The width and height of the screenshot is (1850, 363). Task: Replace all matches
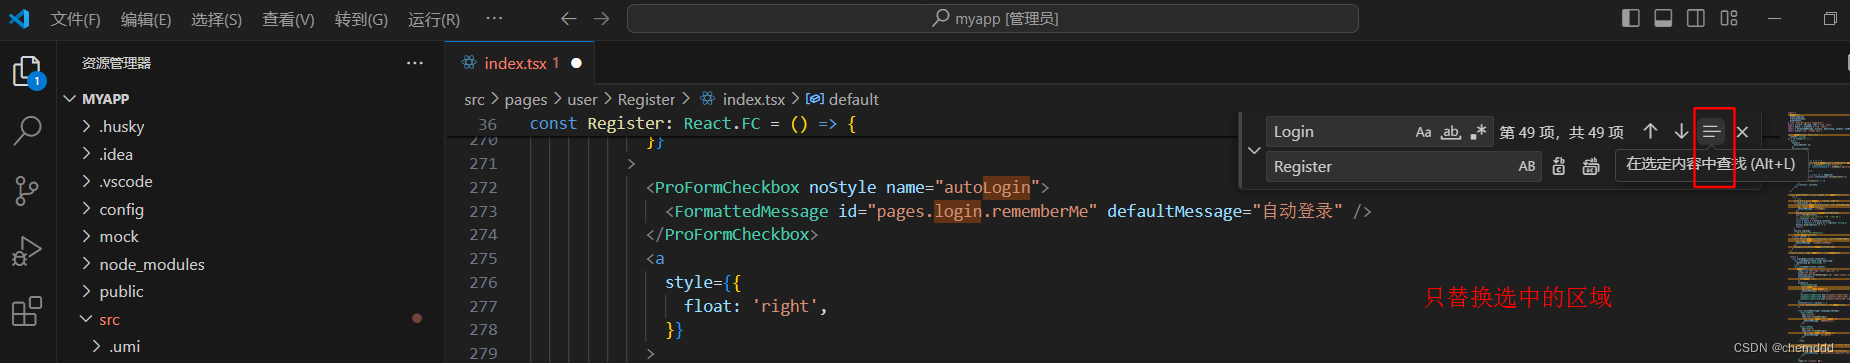(x=1591, y=167)
